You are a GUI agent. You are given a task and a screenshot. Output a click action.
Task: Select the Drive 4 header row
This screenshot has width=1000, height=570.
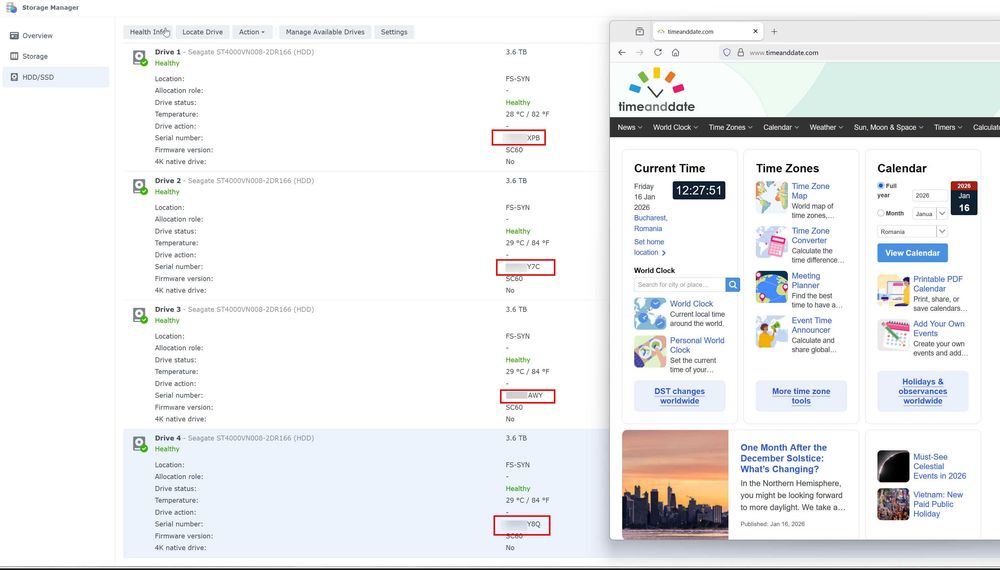[x=366, y=443]
